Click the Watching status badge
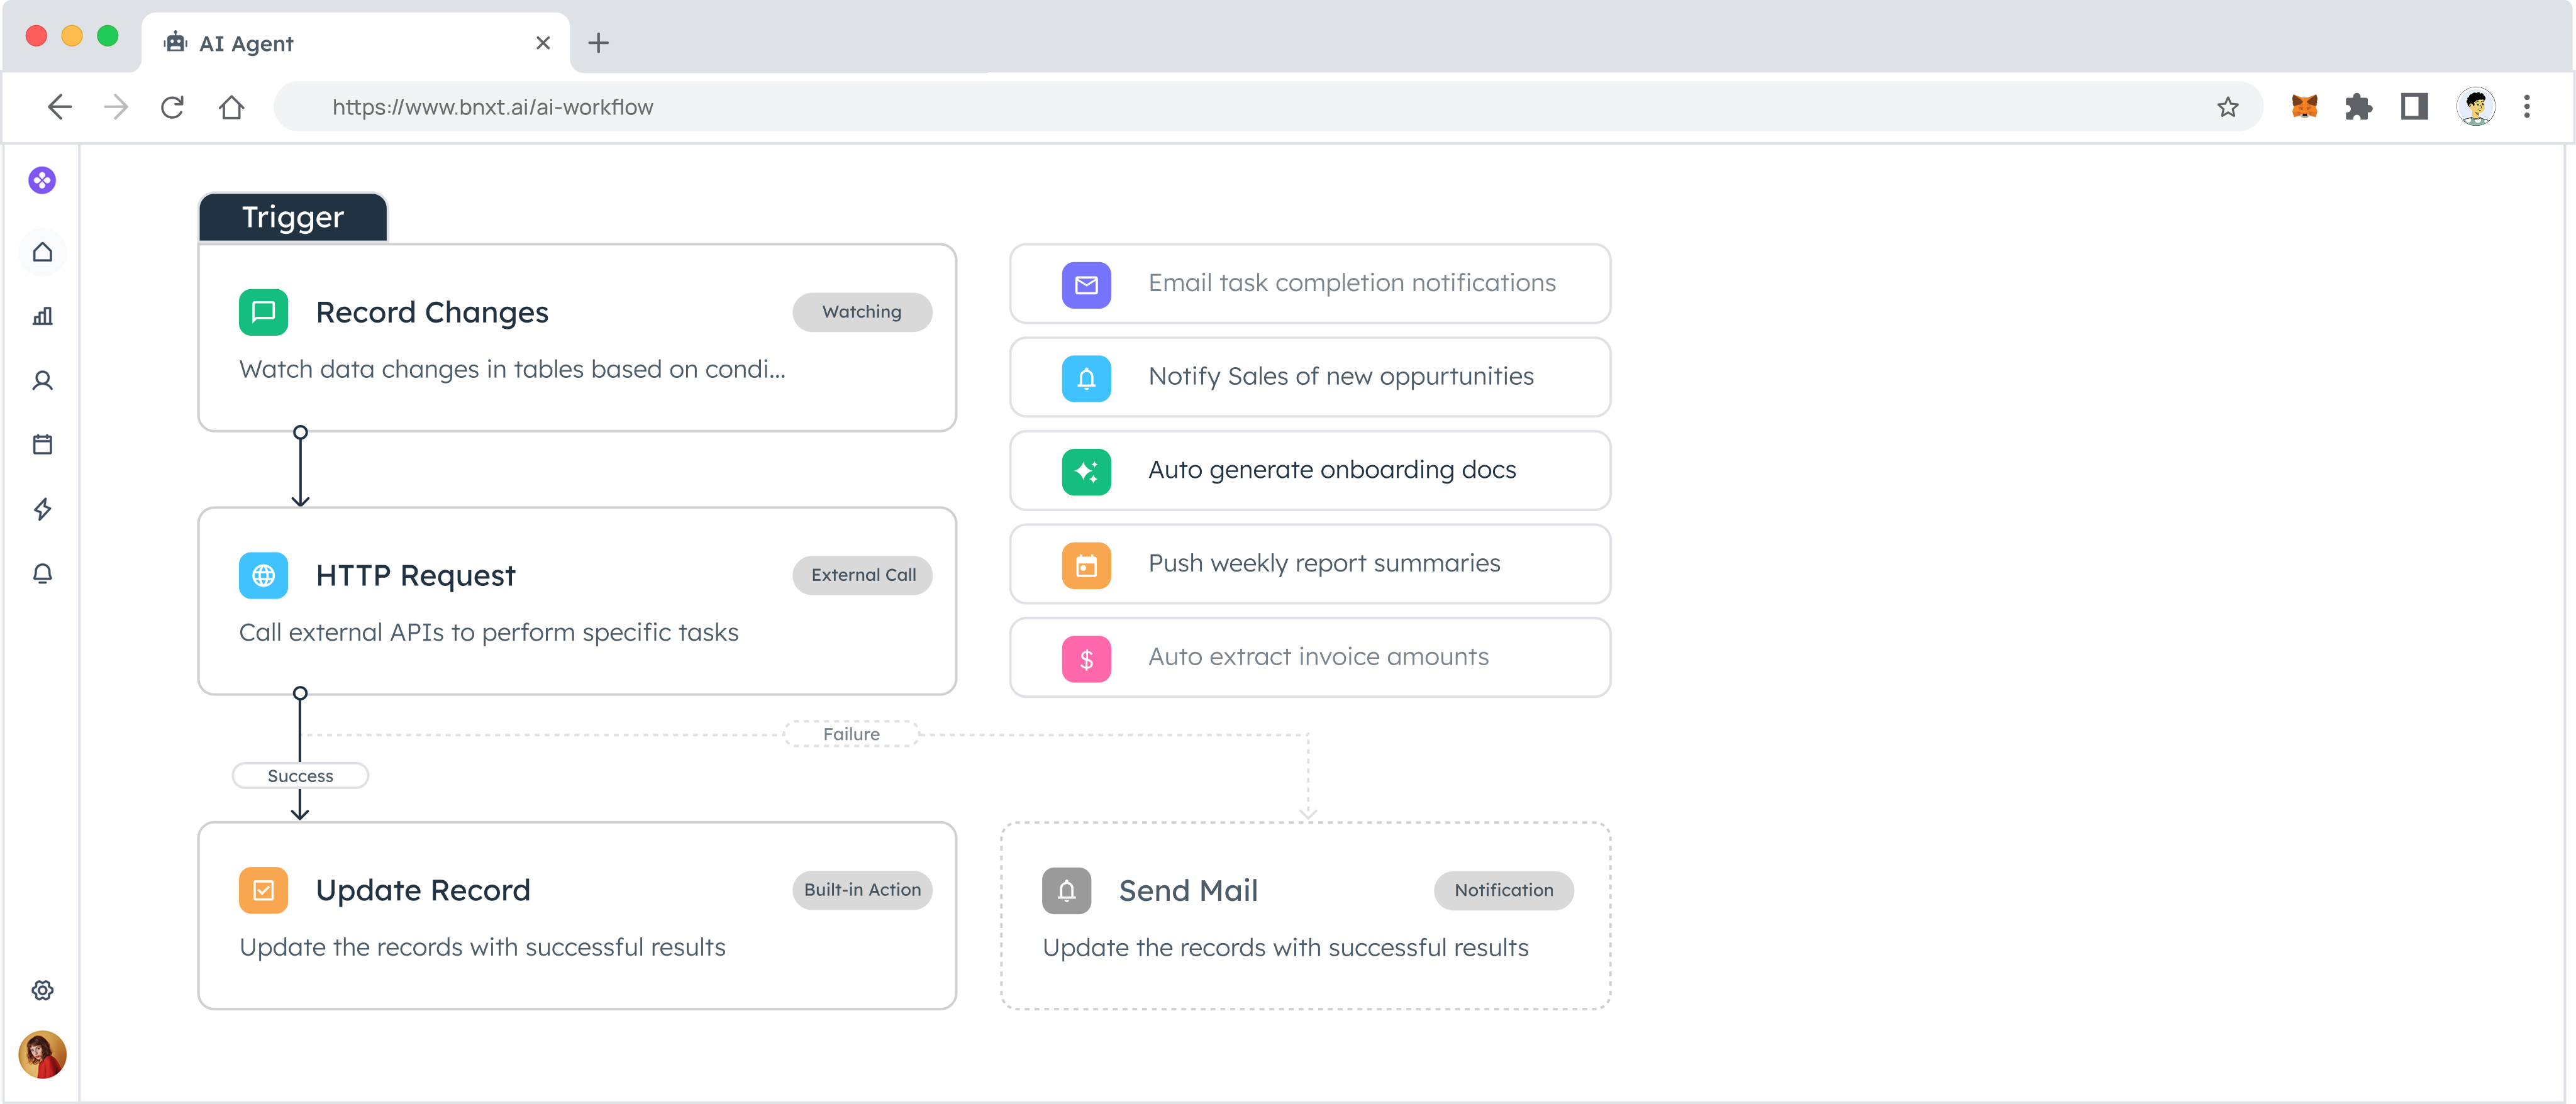2576x1104 pixels. (x=861, y=312)
